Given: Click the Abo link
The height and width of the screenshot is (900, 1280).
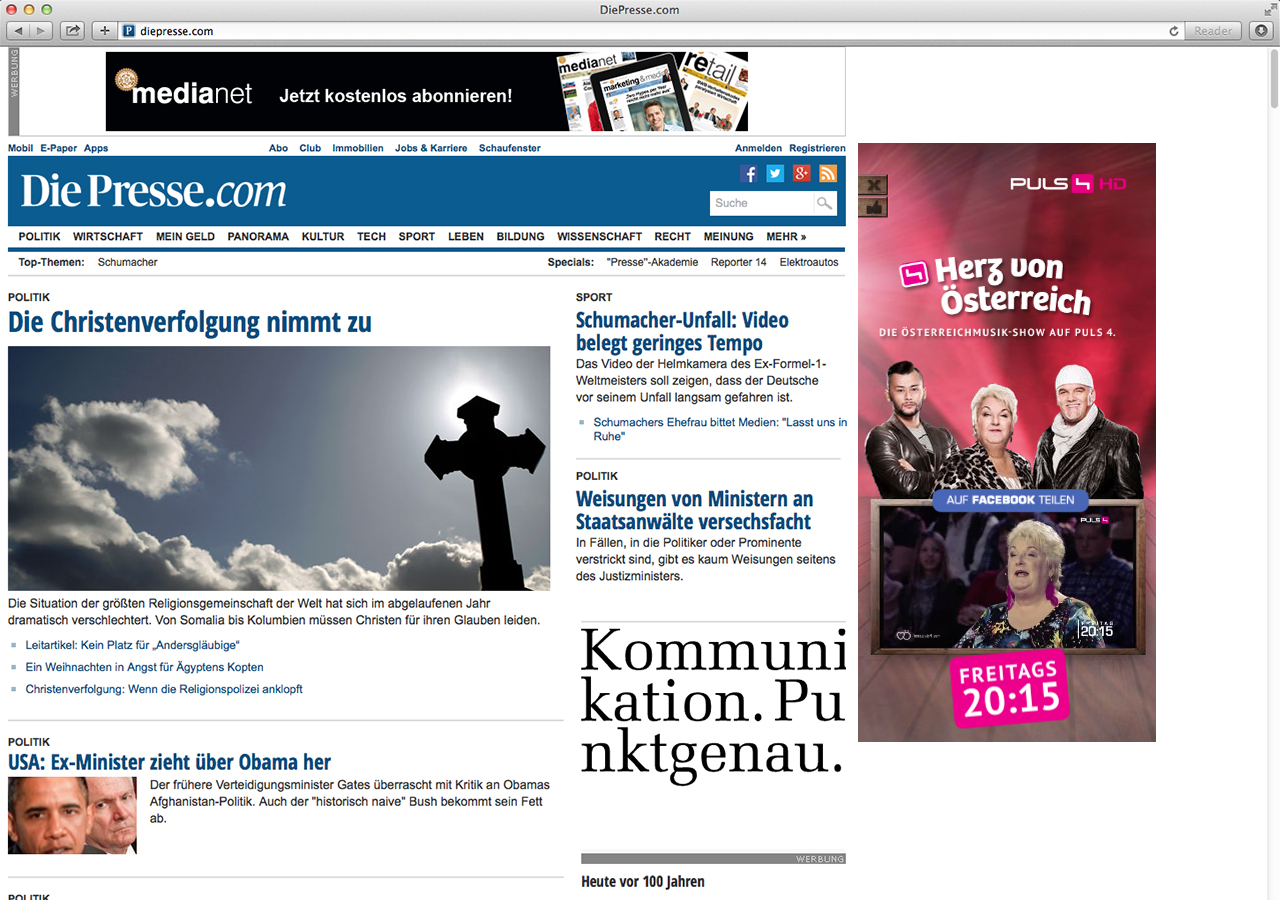Looking at the screenshot, I should click(x=279, y=148).
